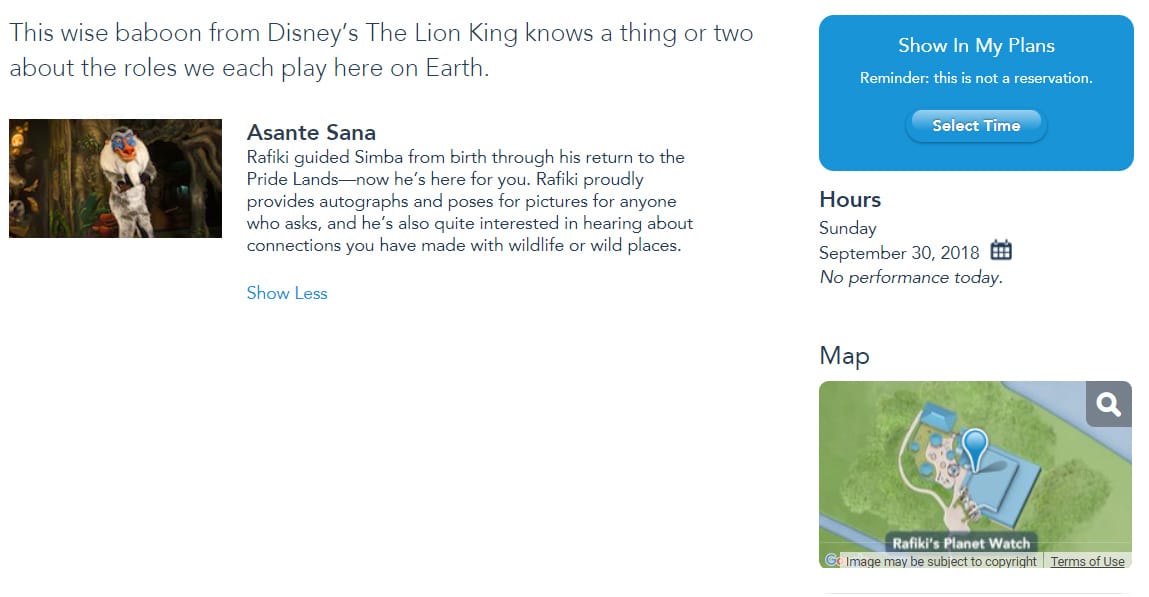Click the September 30, 2018 date text

[x=898, y=253]
